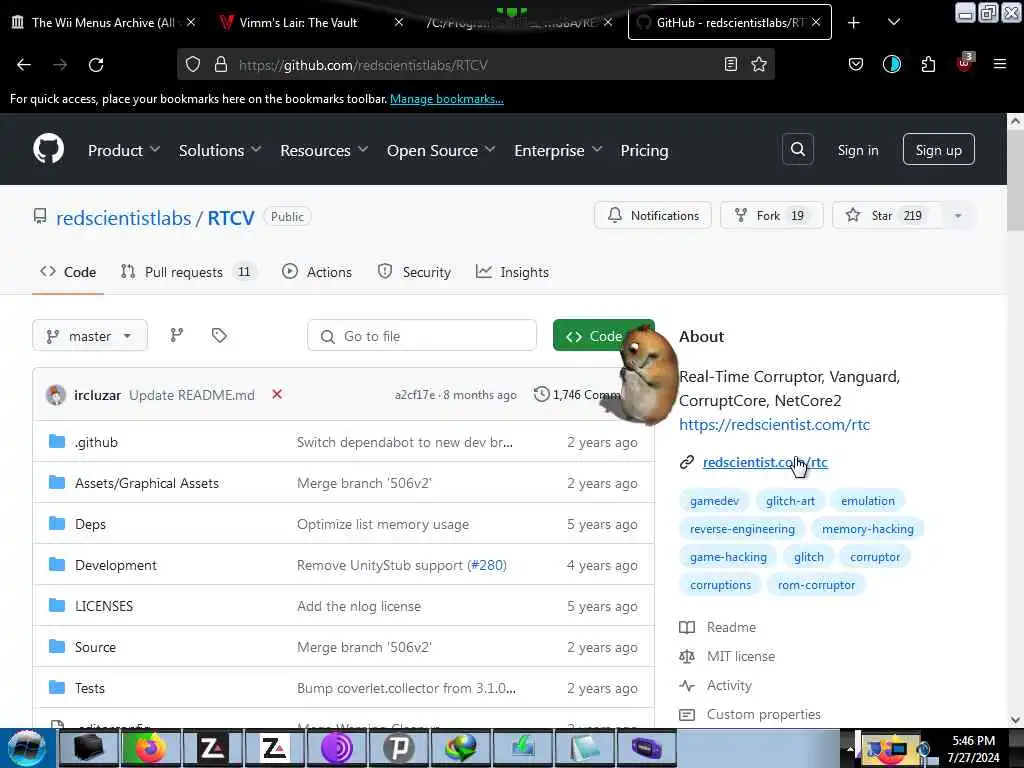Open the Firefox hamburger menu

[999, 64]
